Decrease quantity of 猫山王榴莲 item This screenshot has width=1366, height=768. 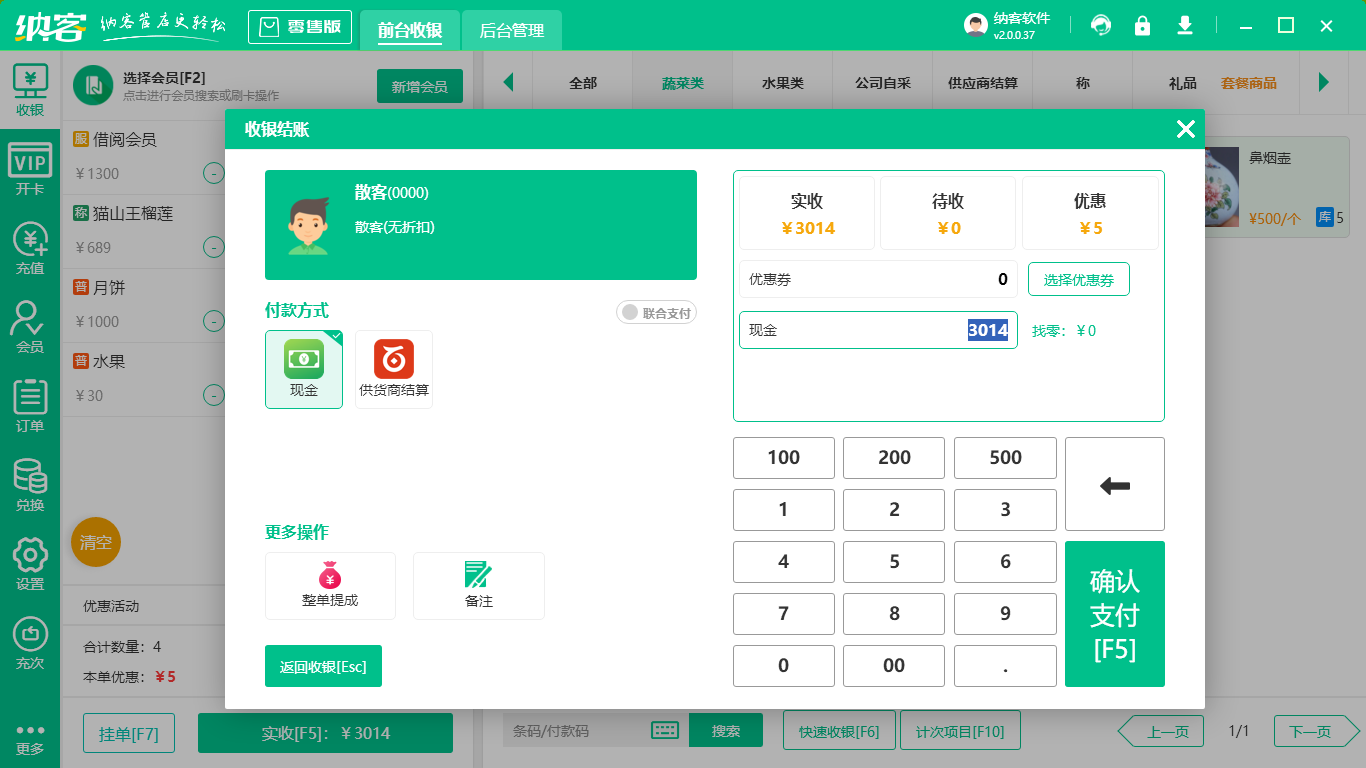click(x=214, y=247)
